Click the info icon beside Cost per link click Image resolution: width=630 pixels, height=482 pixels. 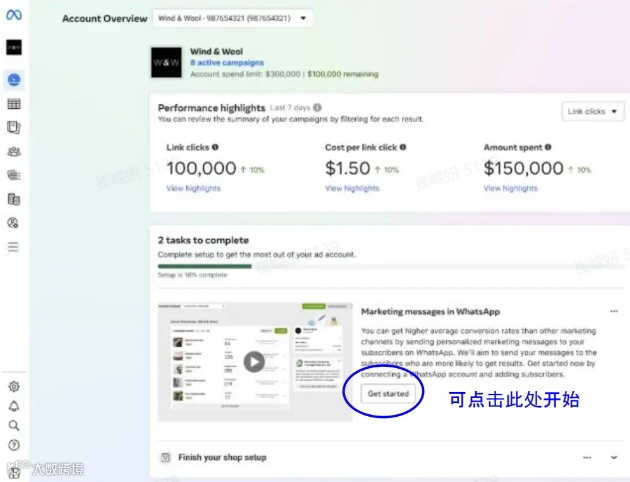[x=403, y=147]
